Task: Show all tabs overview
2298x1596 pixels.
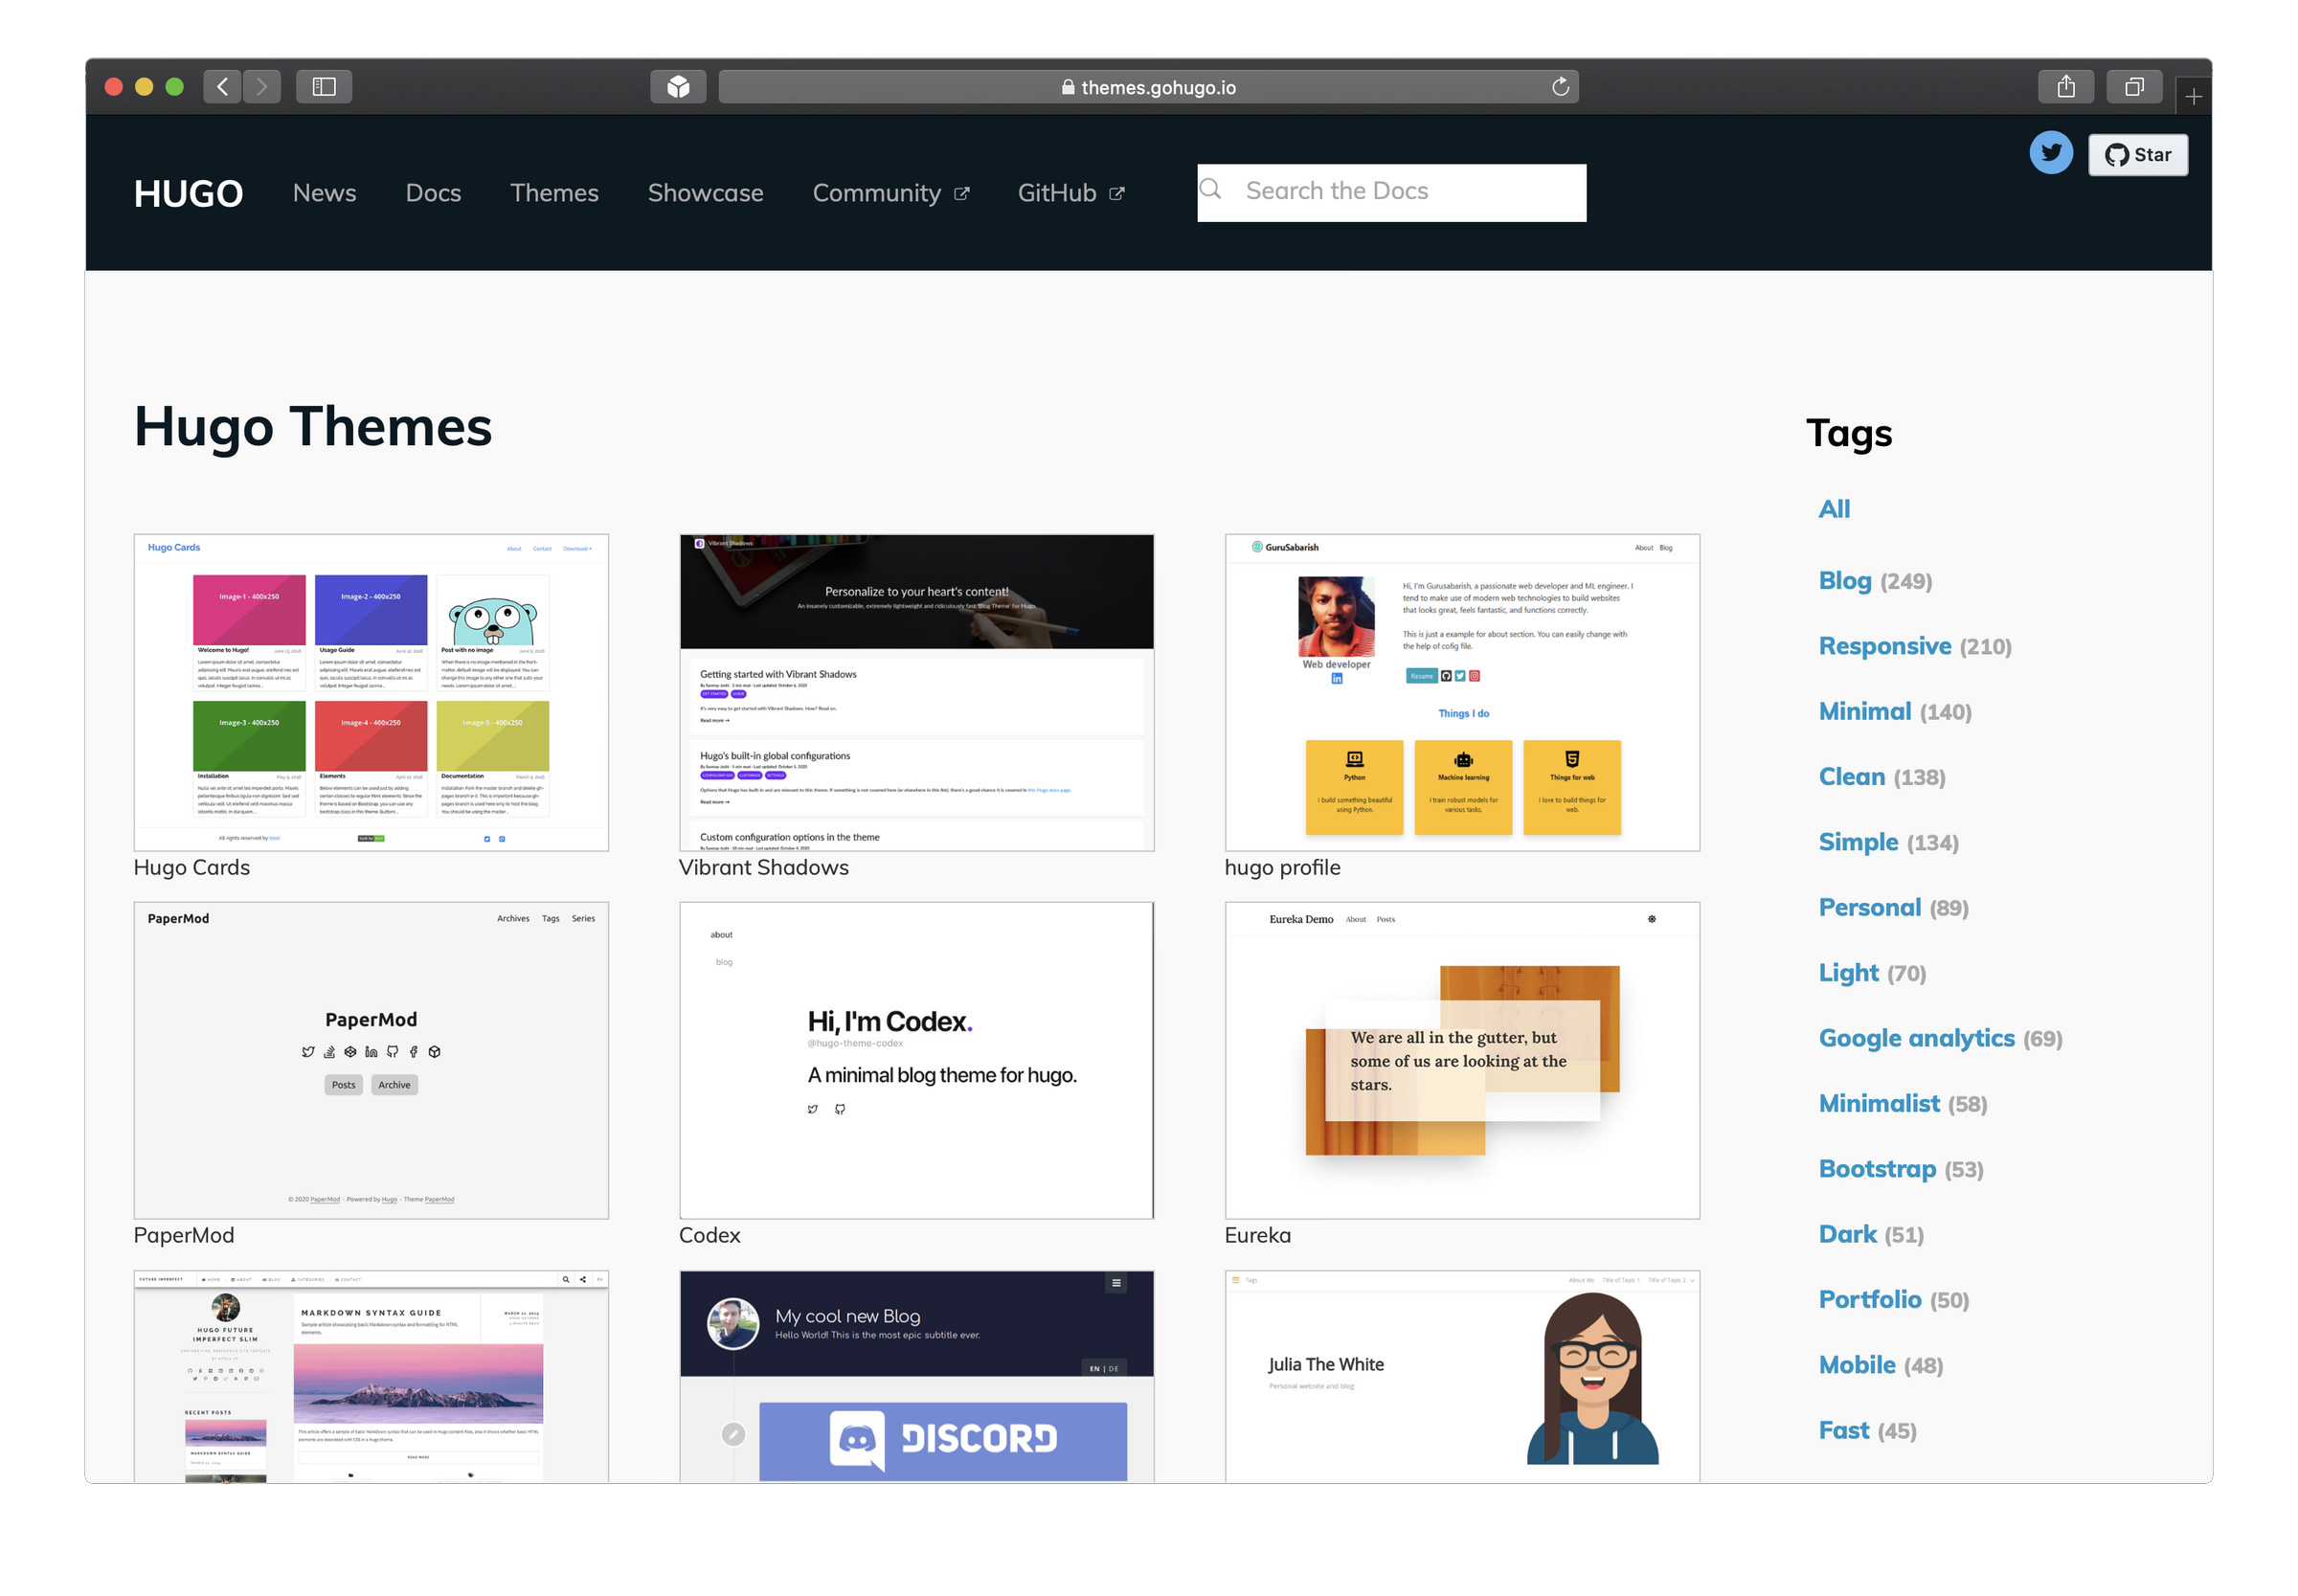Action: pos(2134,87)
